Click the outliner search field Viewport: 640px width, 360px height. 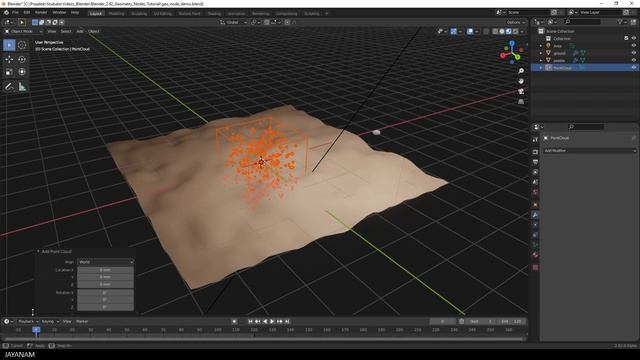tap(582, 22)
